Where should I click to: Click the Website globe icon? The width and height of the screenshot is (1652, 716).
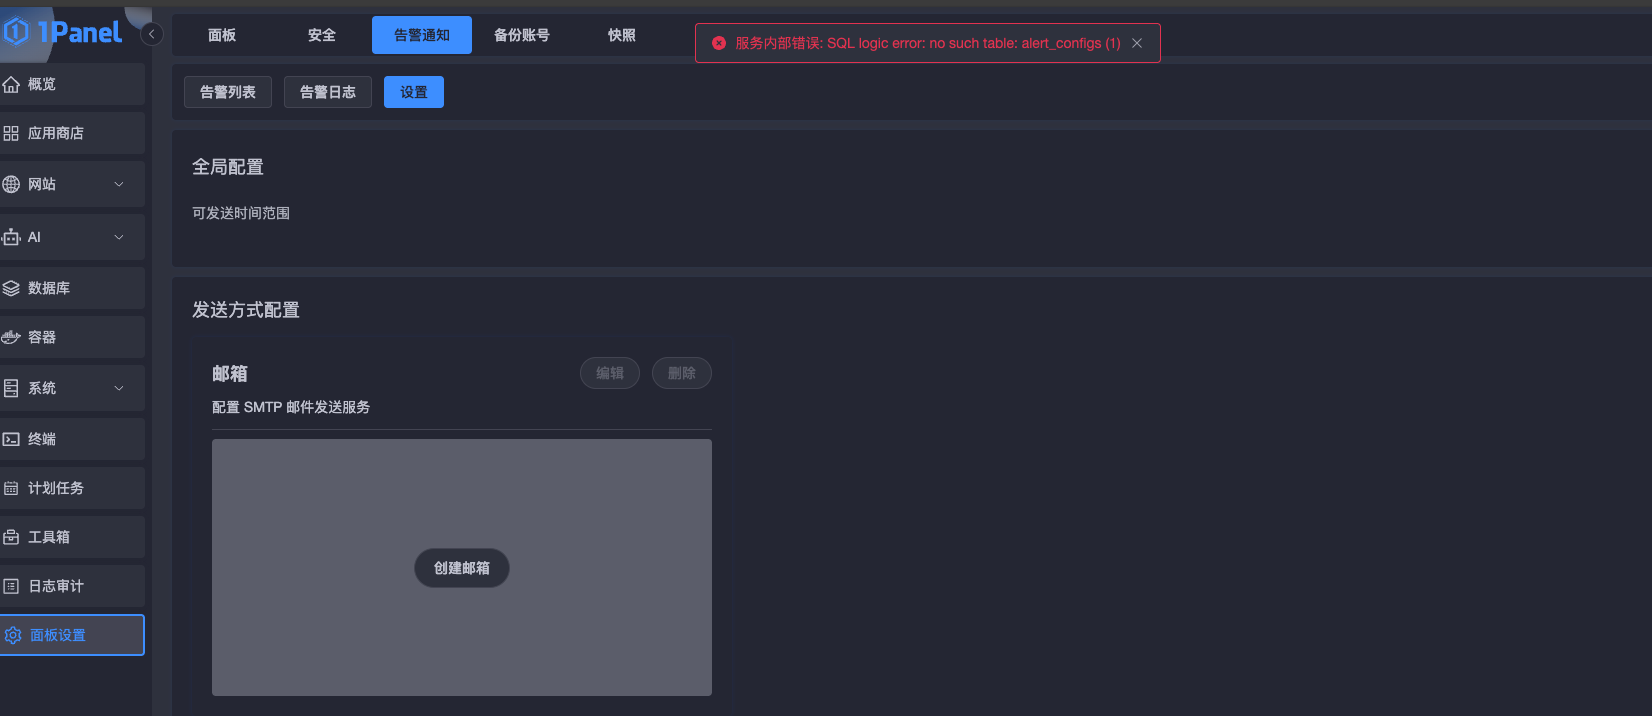tap(11, 184)
